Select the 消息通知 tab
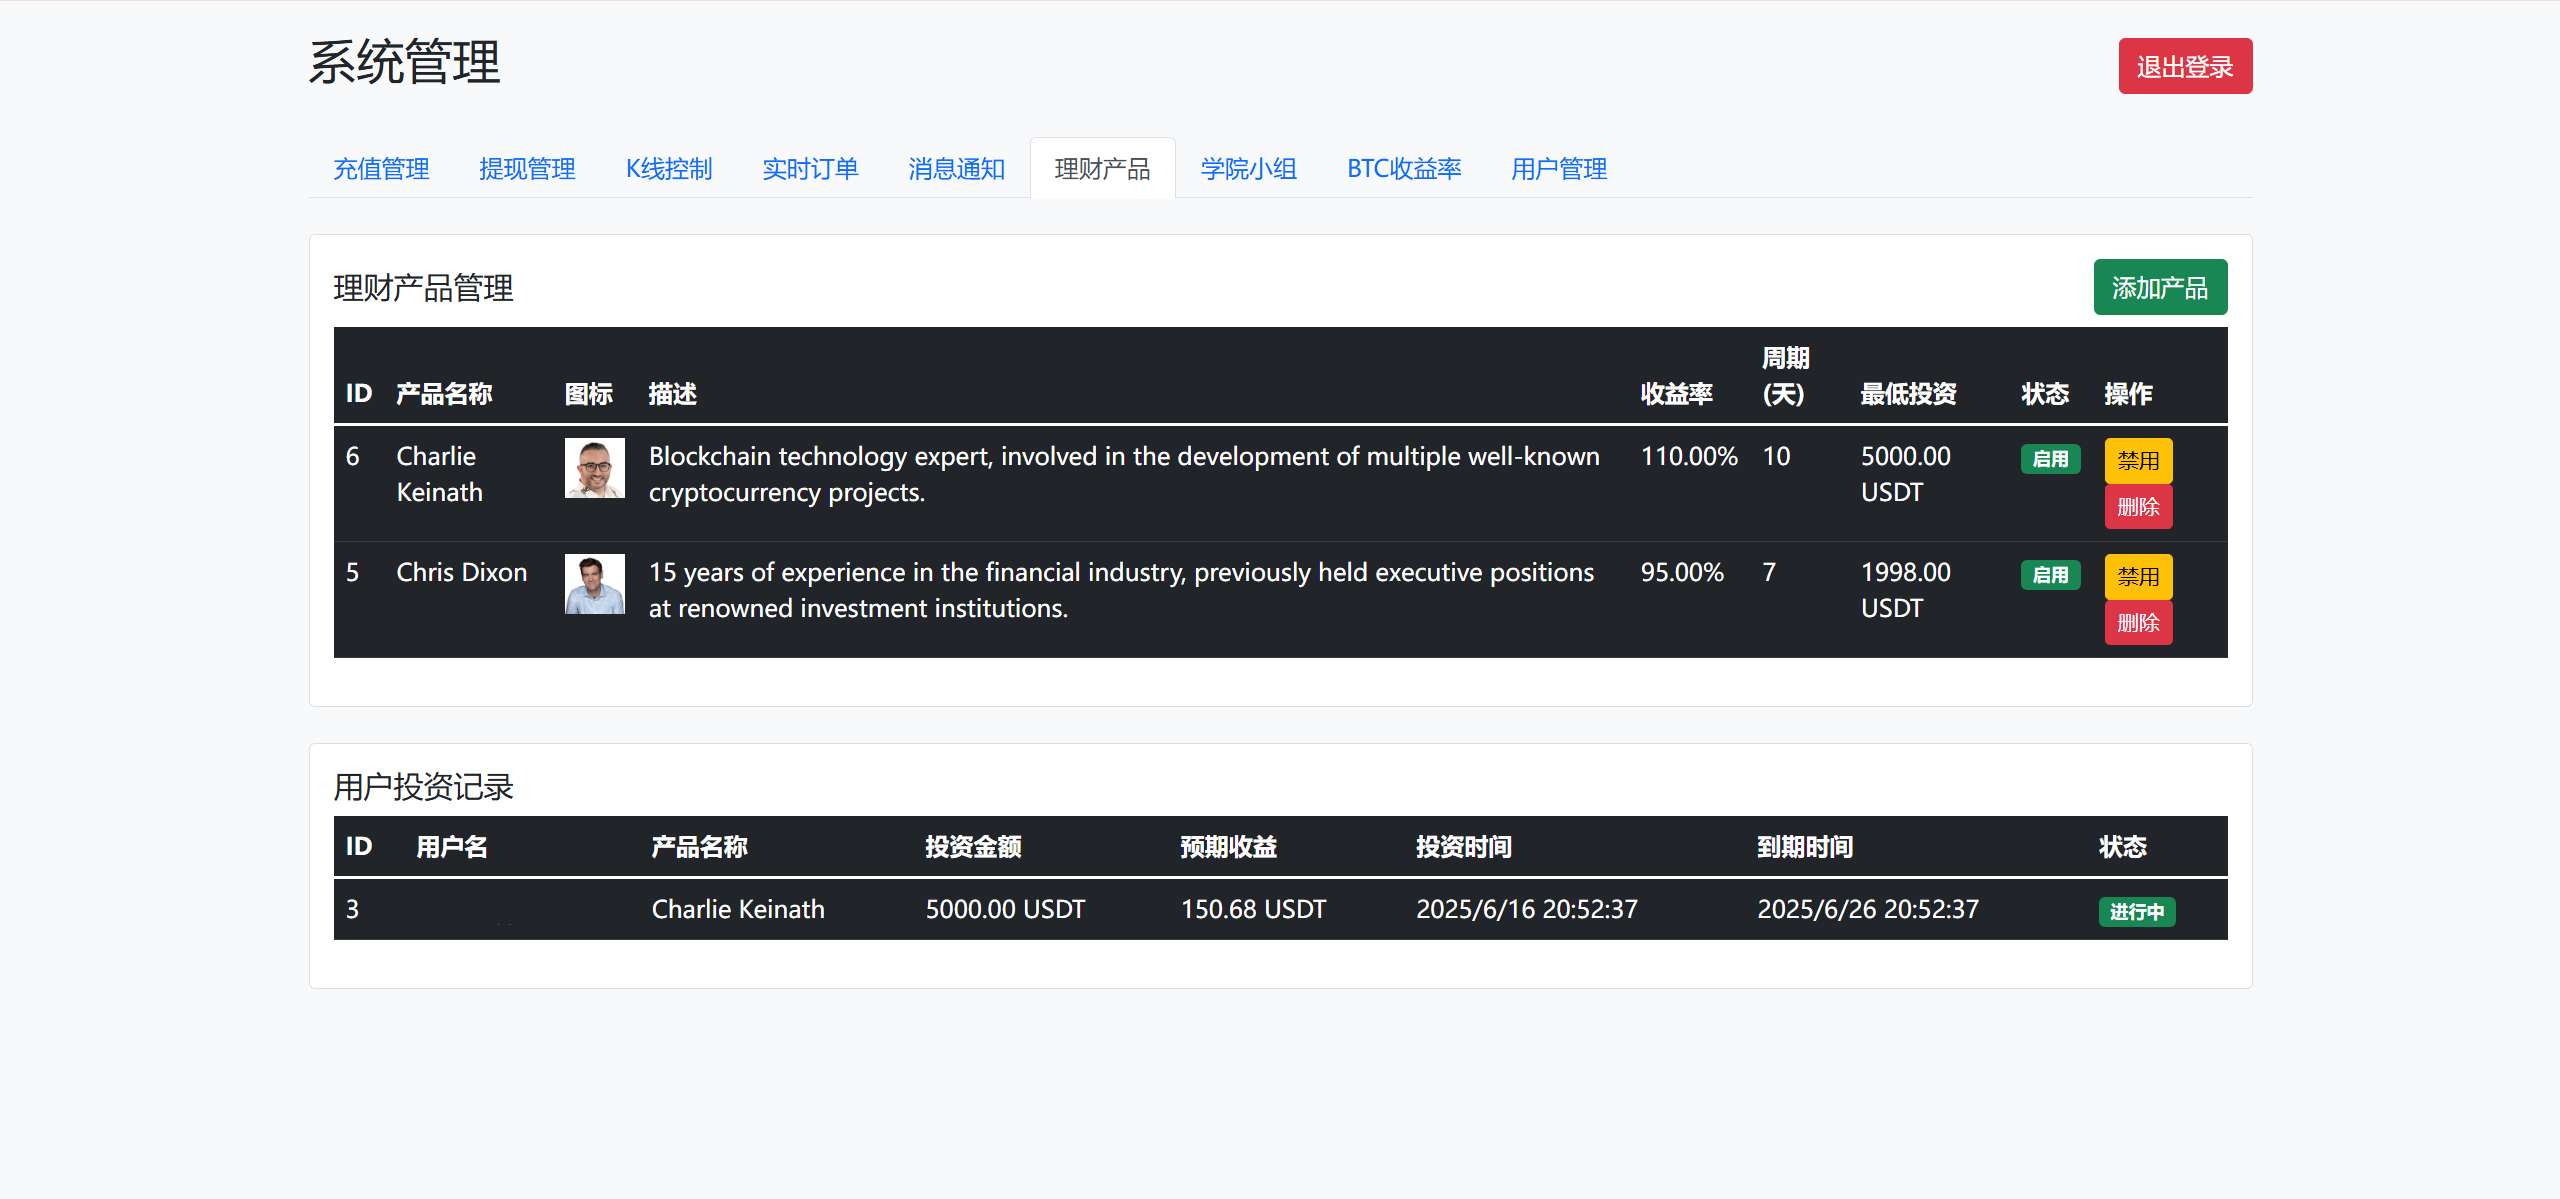 [x=956, y=169]
